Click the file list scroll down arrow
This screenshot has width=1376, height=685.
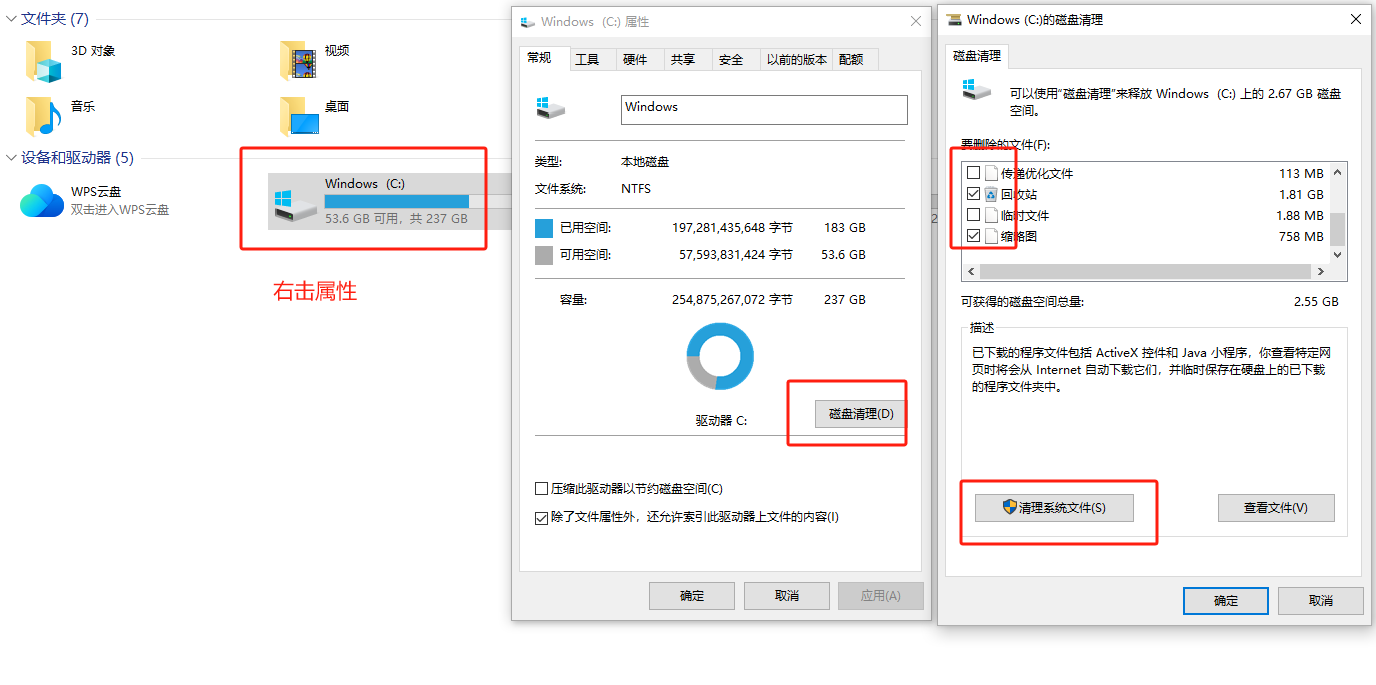point(1338,254)
